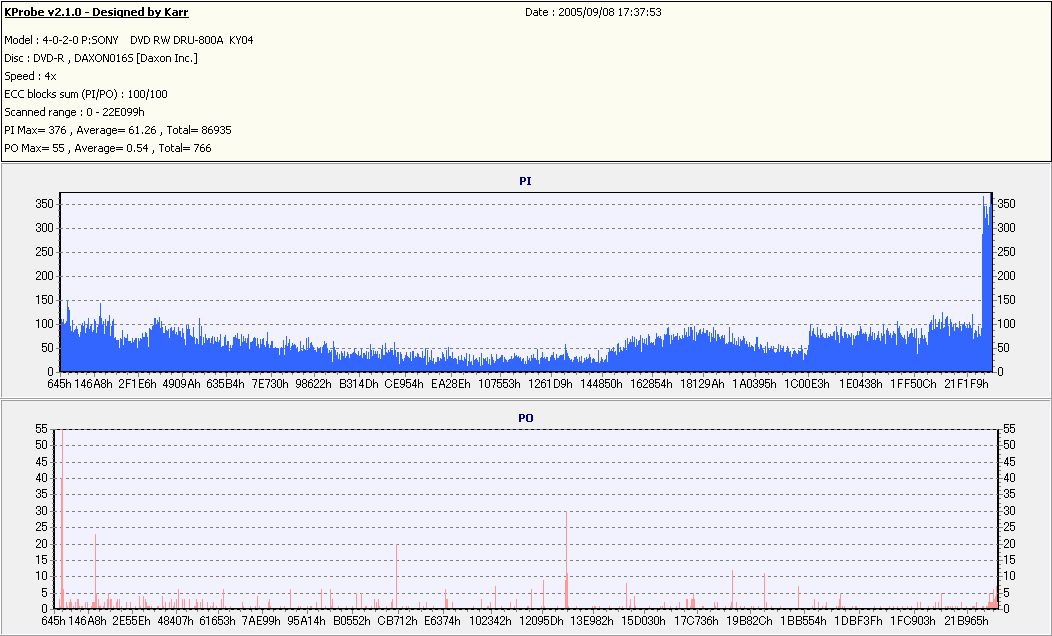Select the 95A14h axis label

click(307, 621)
